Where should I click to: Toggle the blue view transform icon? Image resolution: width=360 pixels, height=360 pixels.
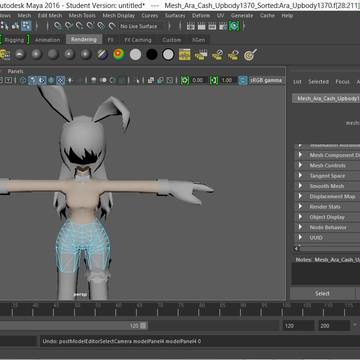243,80
